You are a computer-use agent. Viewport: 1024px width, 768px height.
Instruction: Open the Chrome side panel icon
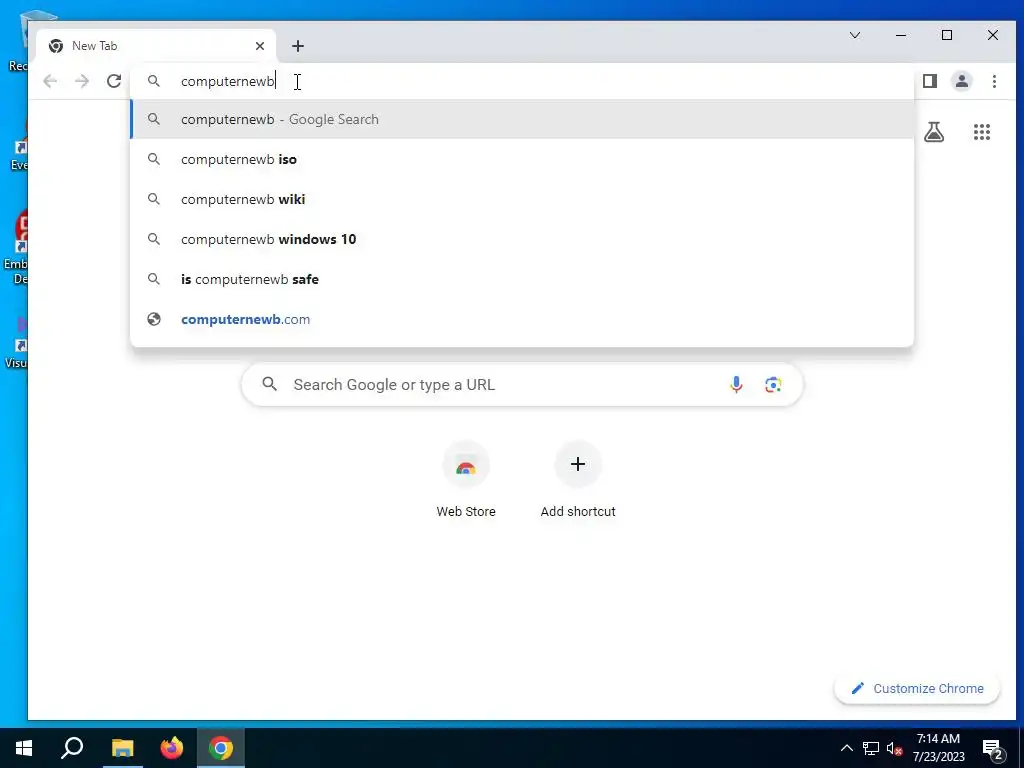pyautogui.click(x=930, y=81)
